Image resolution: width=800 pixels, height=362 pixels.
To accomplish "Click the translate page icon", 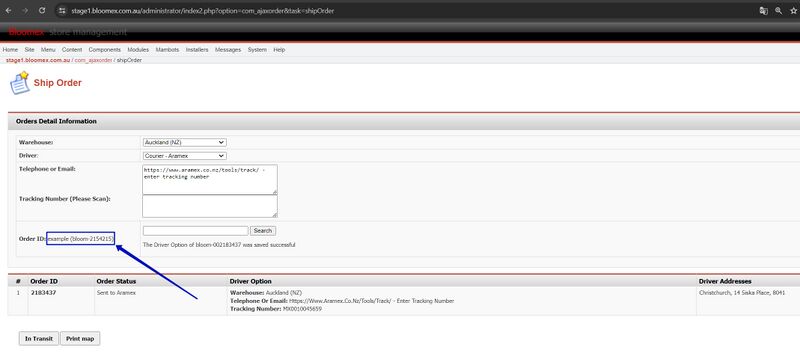I will tap(763, 10).
